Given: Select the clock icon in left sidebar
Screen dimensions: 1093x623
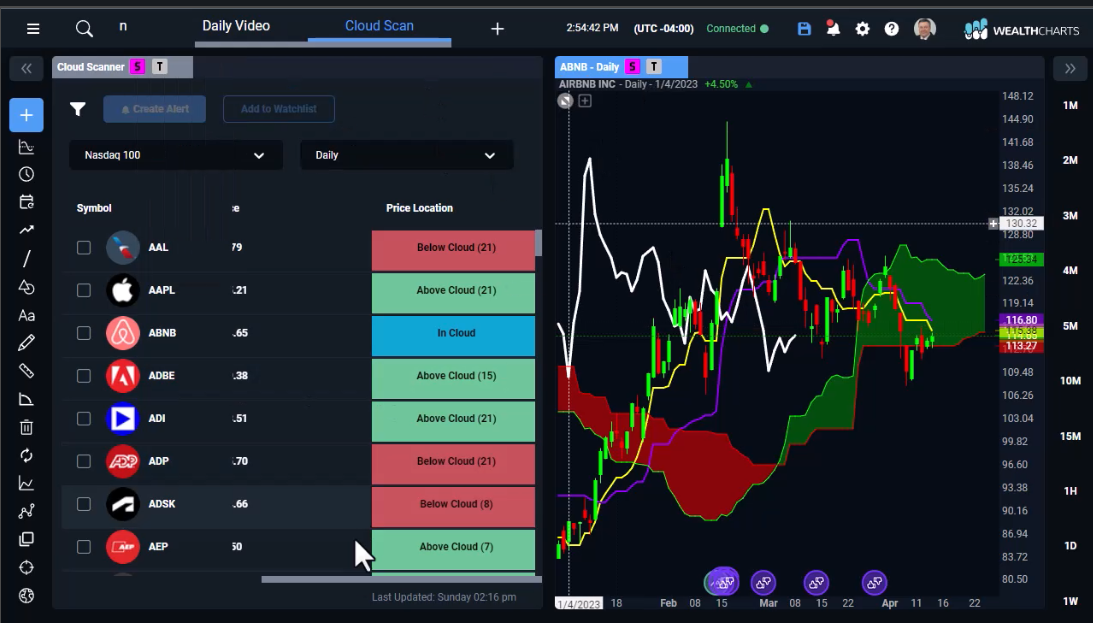Looking at the screenshot, I should point(26,174).
